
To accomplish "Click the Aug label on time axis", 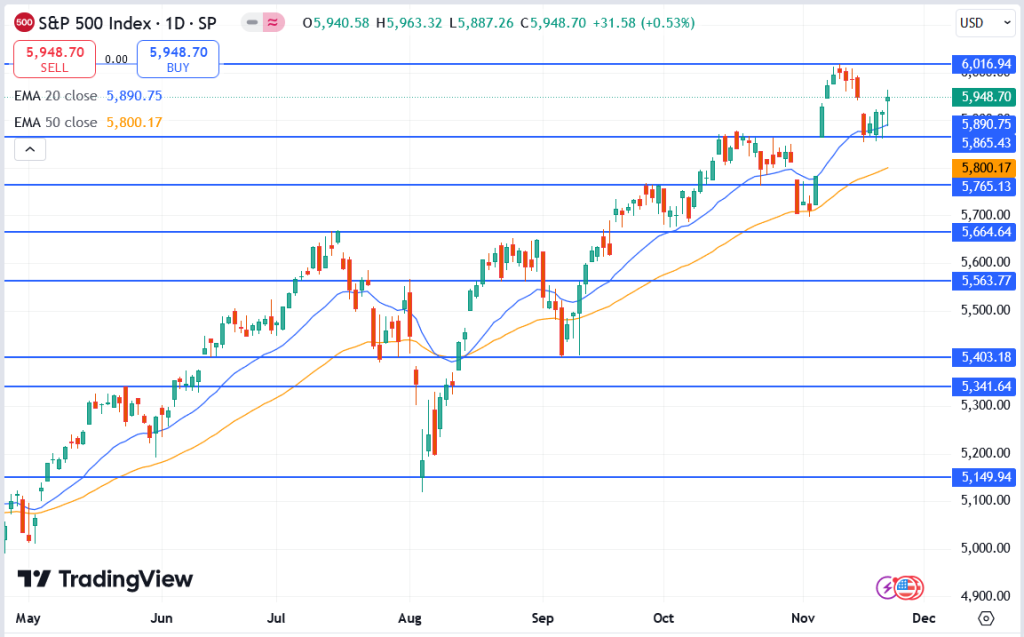I will [x=409, y=618].
